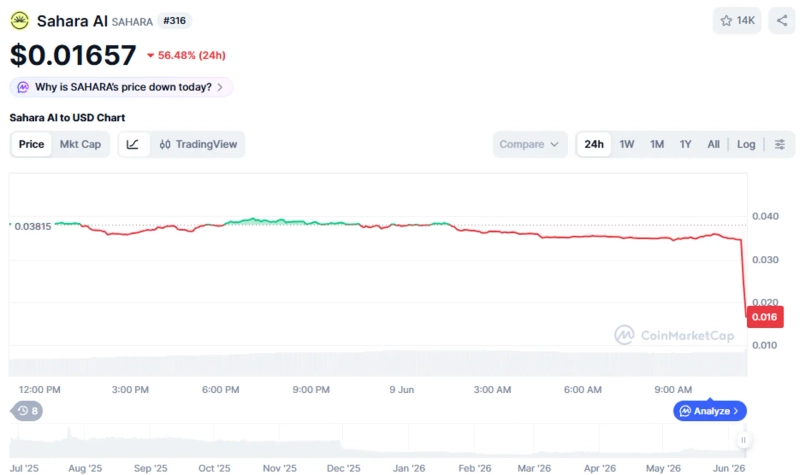Switch chart to Mkt Cap
The height and width of the screenshot is (475, 800).
pos(80,144)
